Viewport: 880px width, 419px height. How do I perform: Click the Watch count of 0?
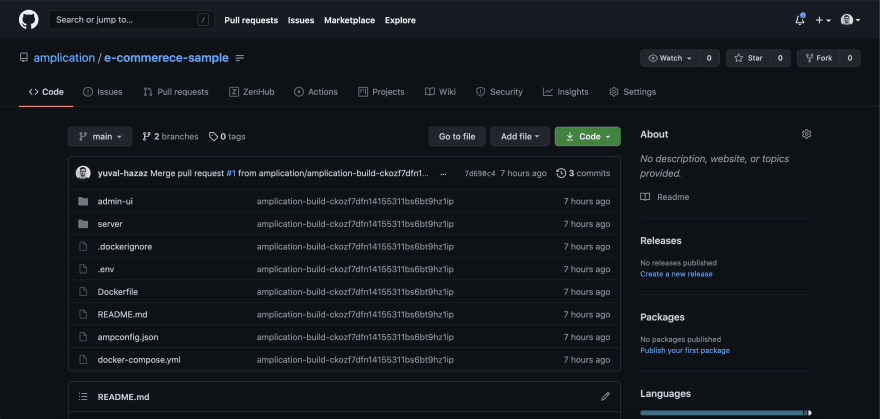coord(709,58)
